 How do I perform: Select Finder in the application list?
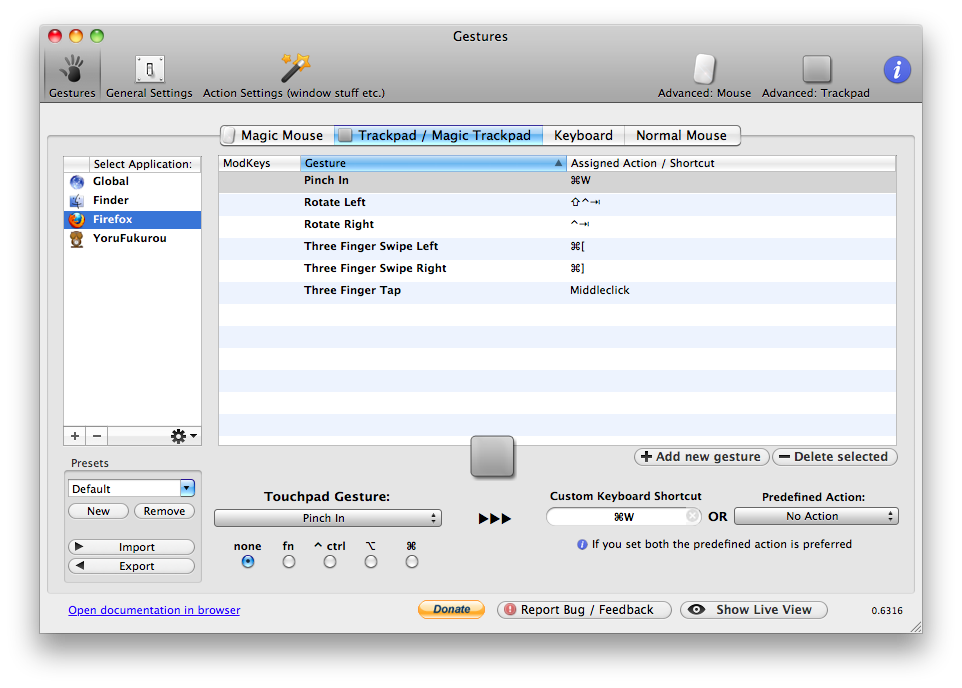[x=133, y=201]
